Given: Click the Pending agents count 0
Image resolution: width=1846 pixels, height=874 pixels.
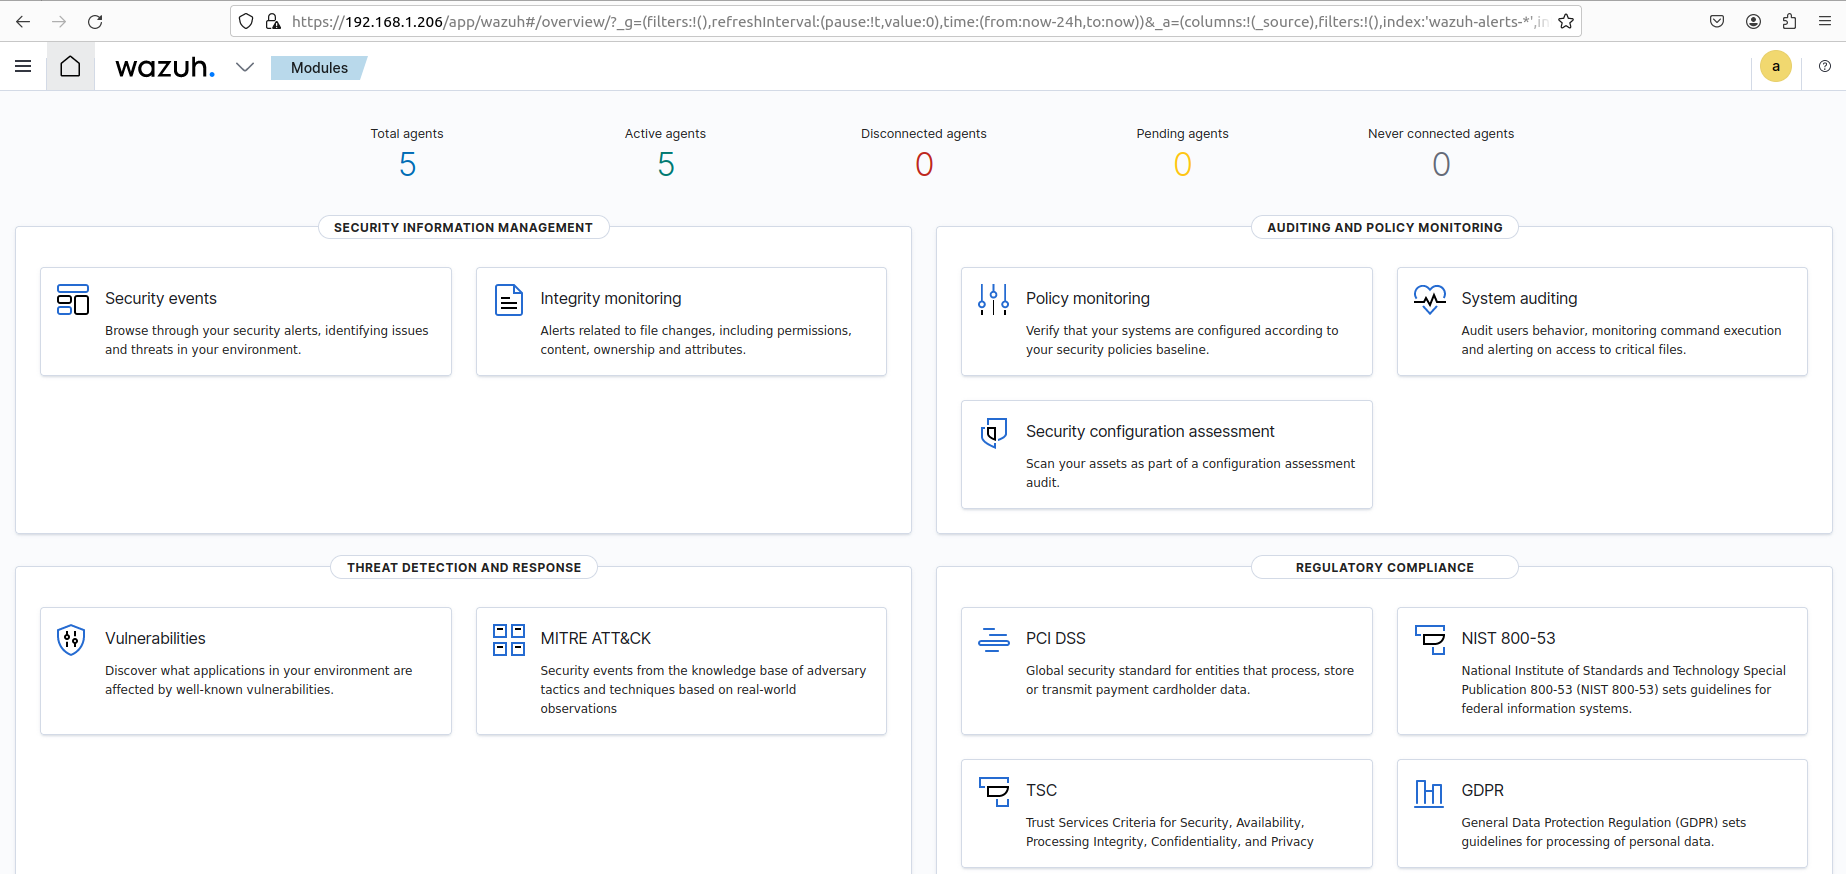Looking at the screenshot, I should tap(1183, 164).
